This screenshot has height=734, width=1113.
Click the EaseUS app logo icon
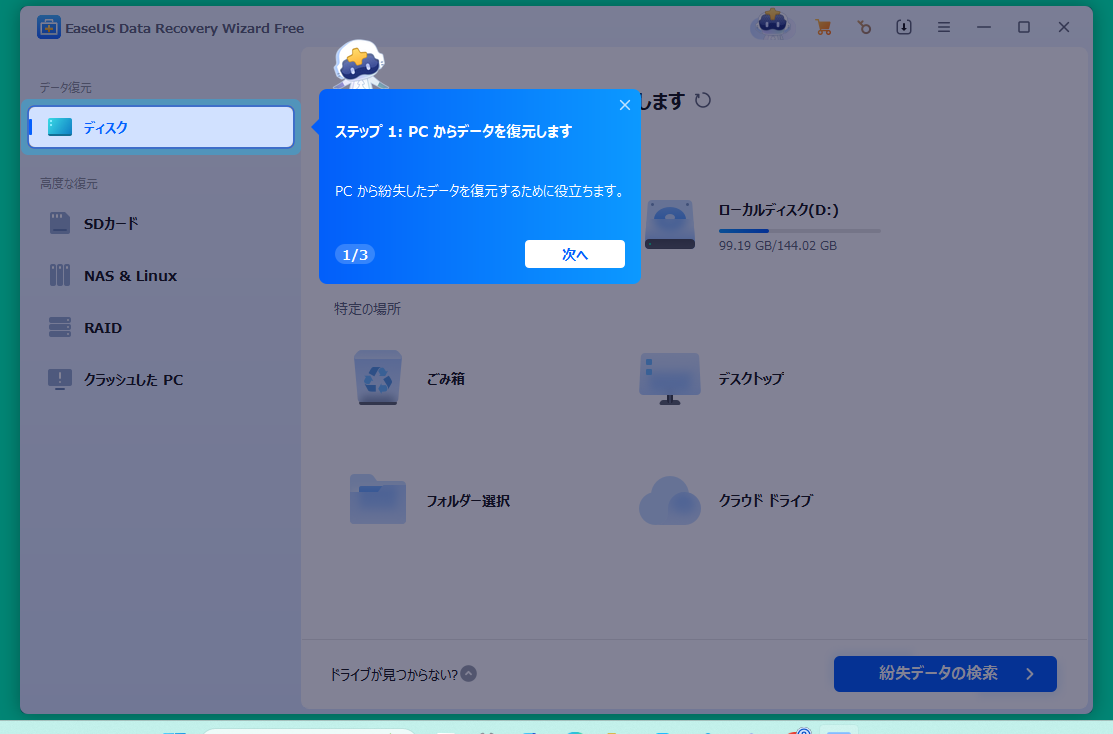(48, 28)
